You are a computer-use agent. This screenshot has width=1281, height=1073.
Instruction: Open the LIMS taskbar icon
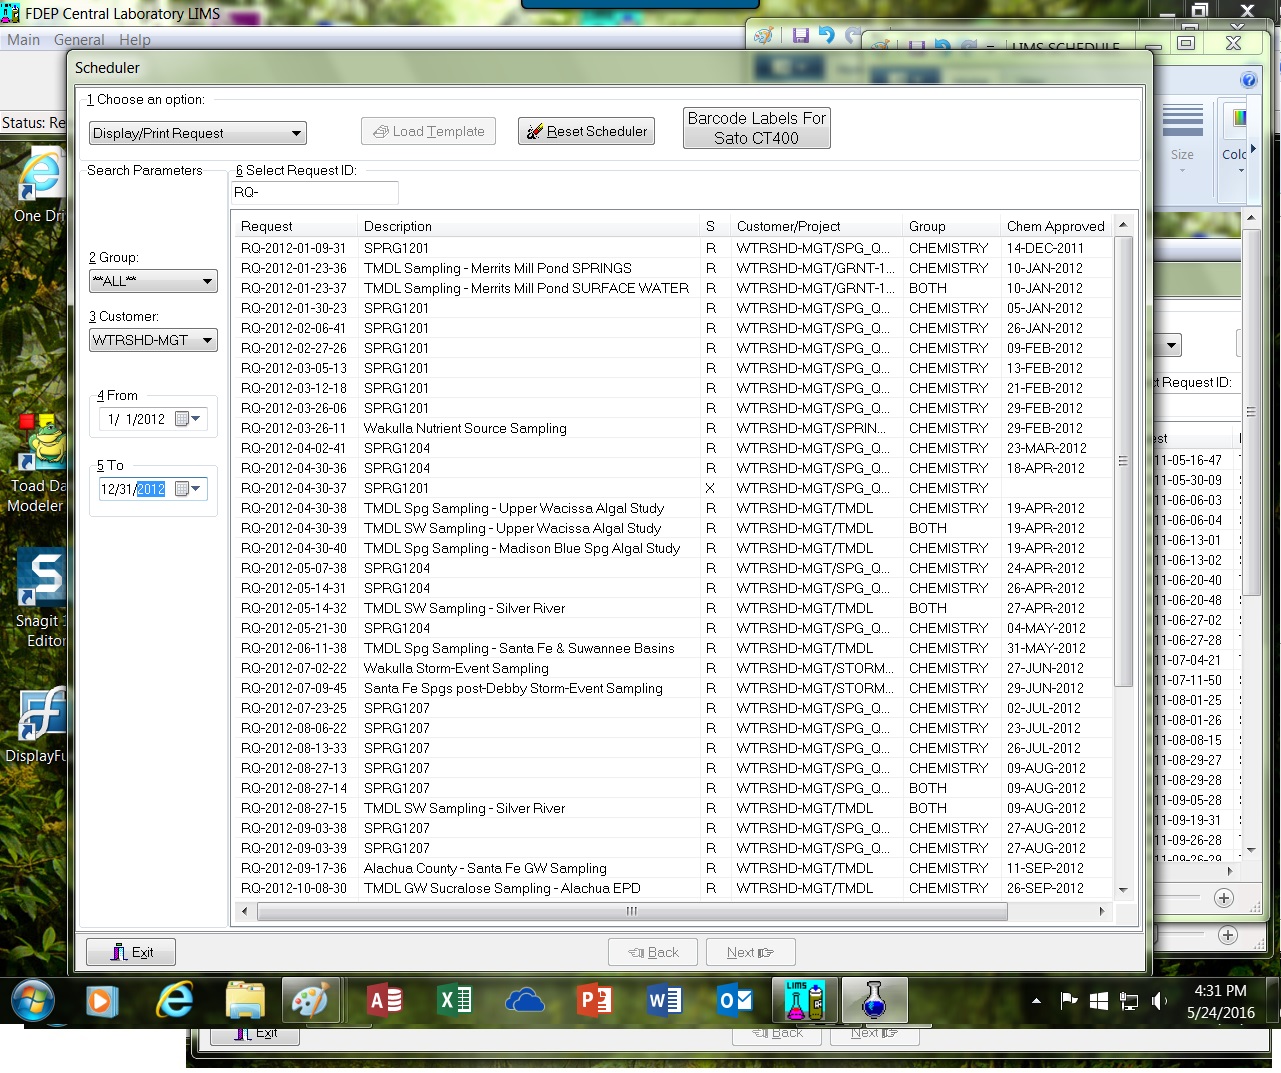click(x=805, y=1000)
